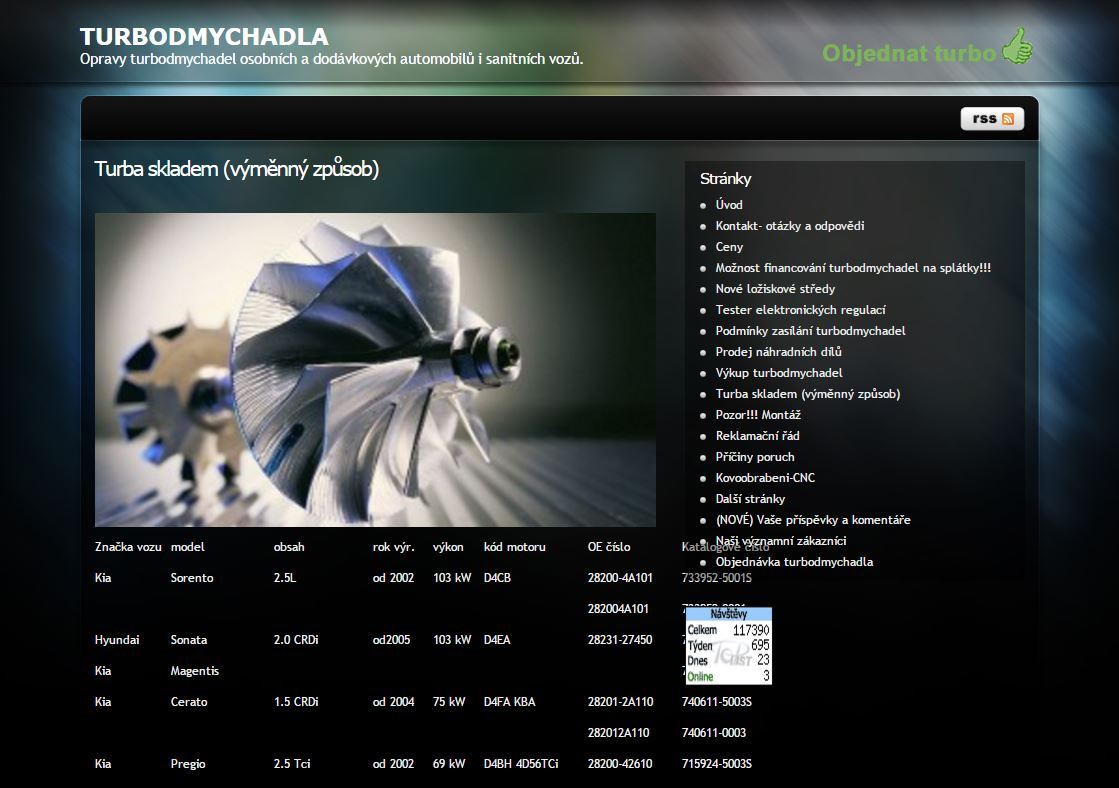Image resolution: width=1119 pixels, height=788 pixels.
Task: Click the kód motoru column header
Action: 515,547
